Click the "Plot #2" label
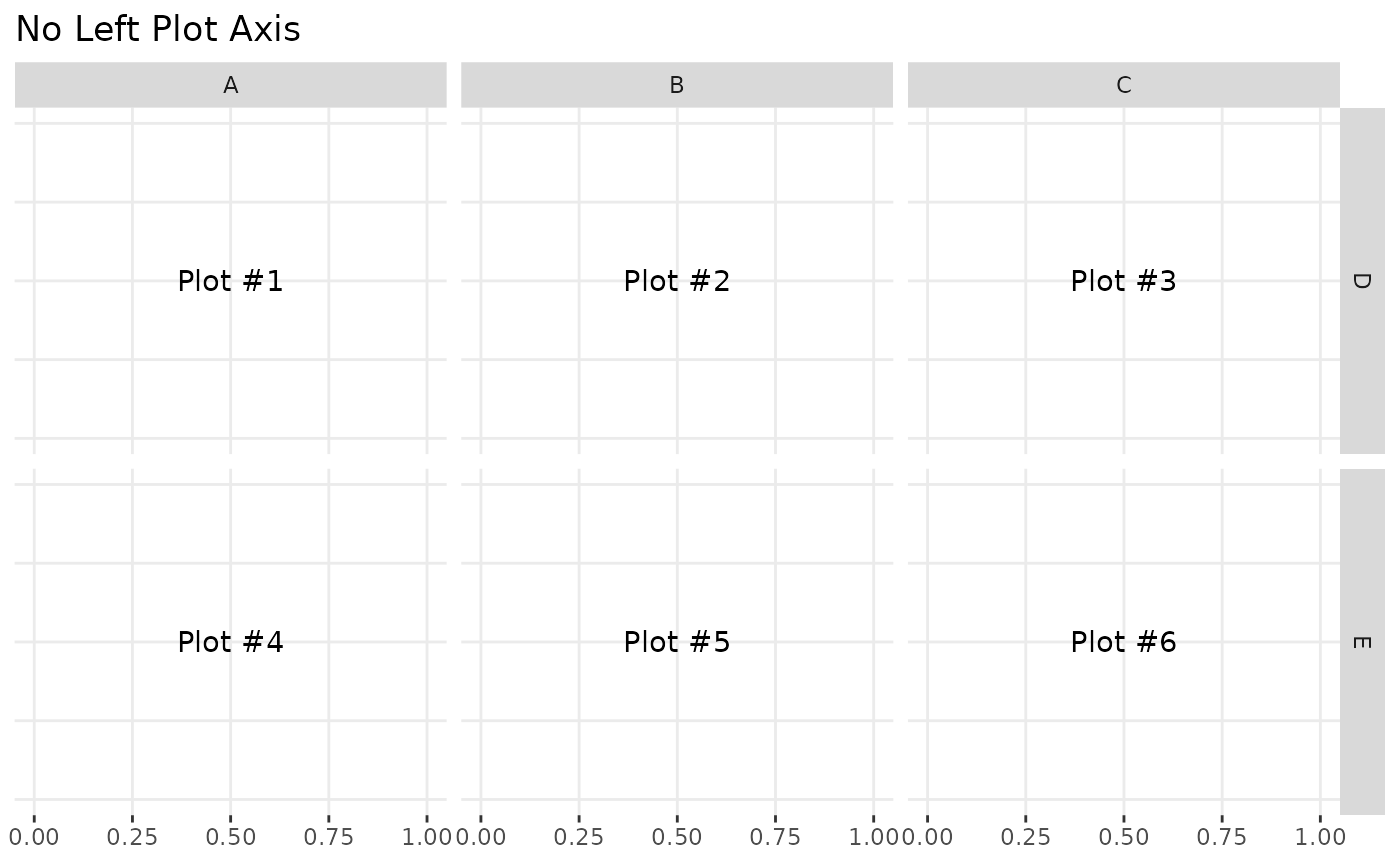This screenshot has width=1400, height=865. coord(676,281)
